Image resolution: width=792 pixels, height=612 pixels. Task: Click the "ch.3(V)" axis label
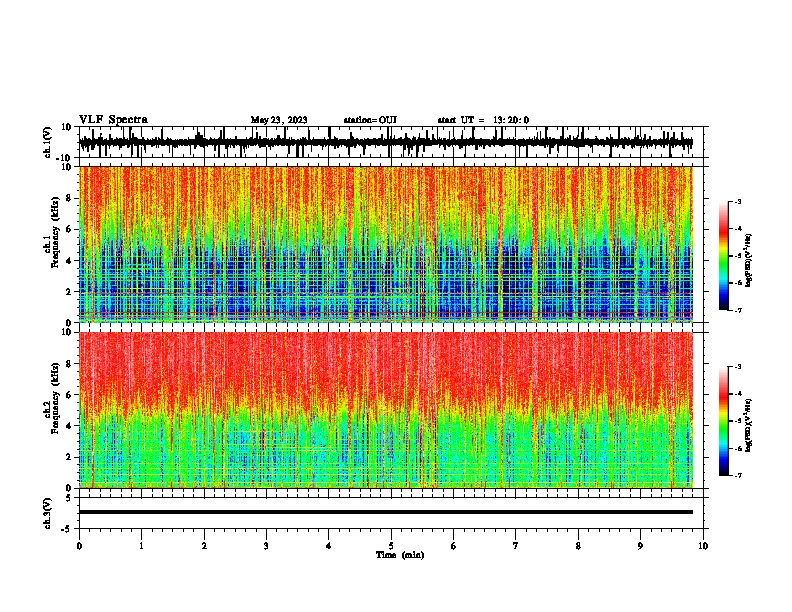pyautogui.click(x=48, y=513)
